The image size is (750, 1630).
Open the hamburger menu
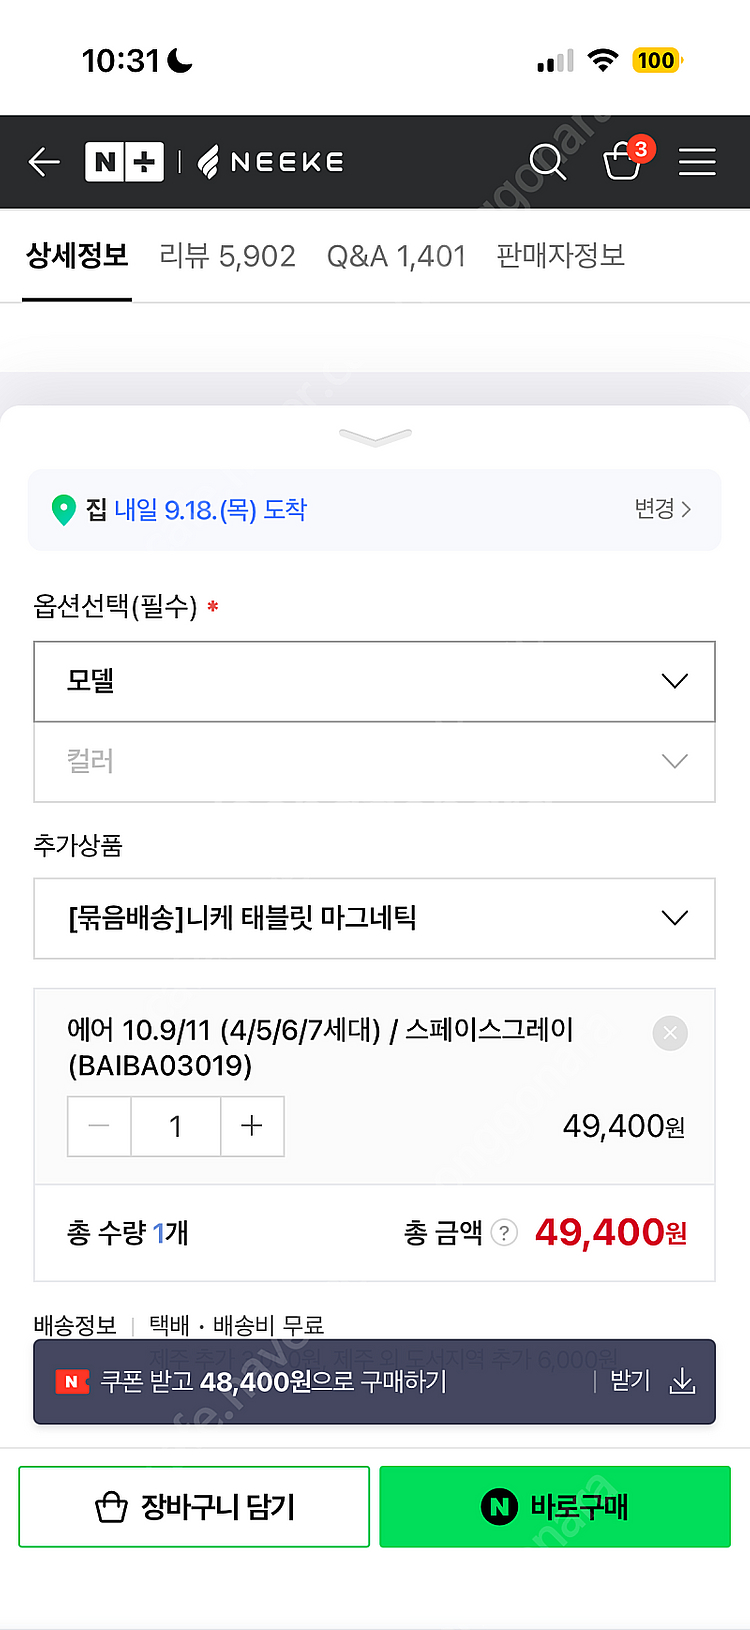coord(697,161)
